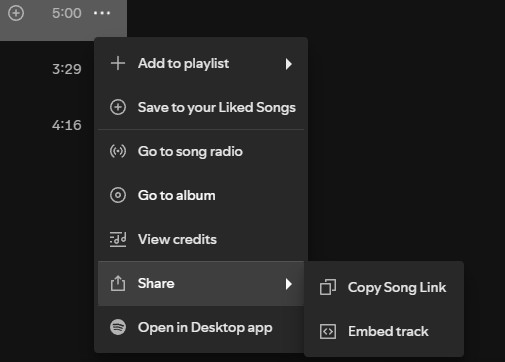Go to song radio
Viewport: 505px width, 362px height.
tap(201, 151)
